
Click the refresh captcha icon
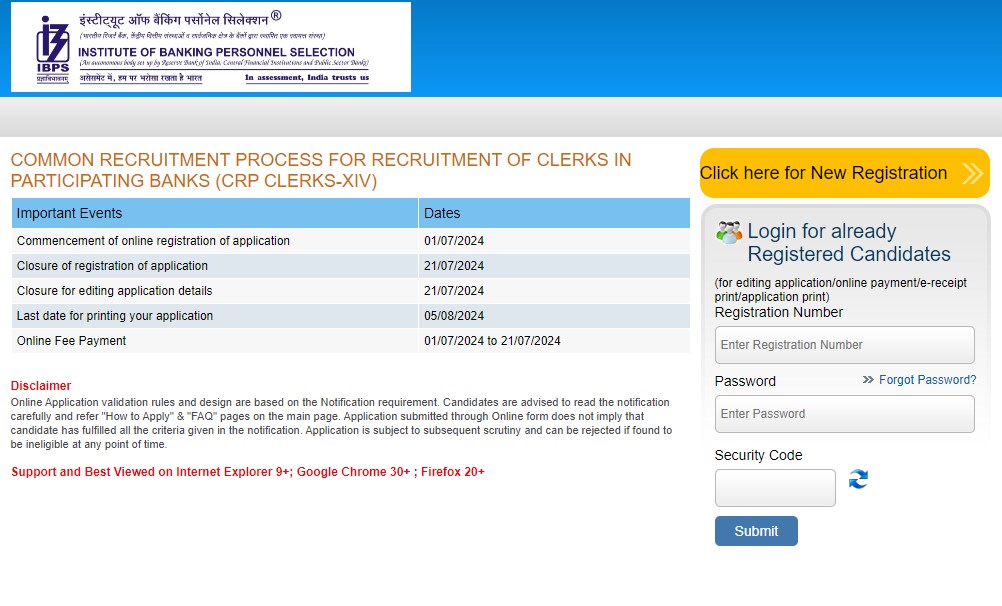[858, 480]
